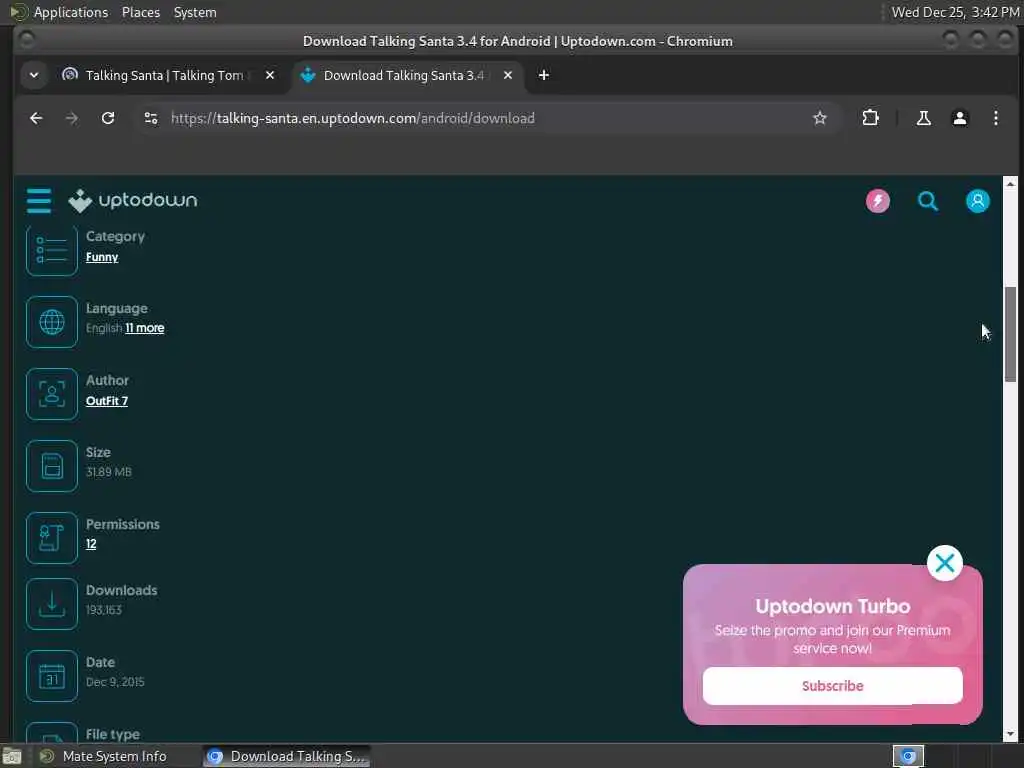This screenshot has width=1024, height=768.
Task: Open Chrome Labs flask icon
Action: coord(923,118)
